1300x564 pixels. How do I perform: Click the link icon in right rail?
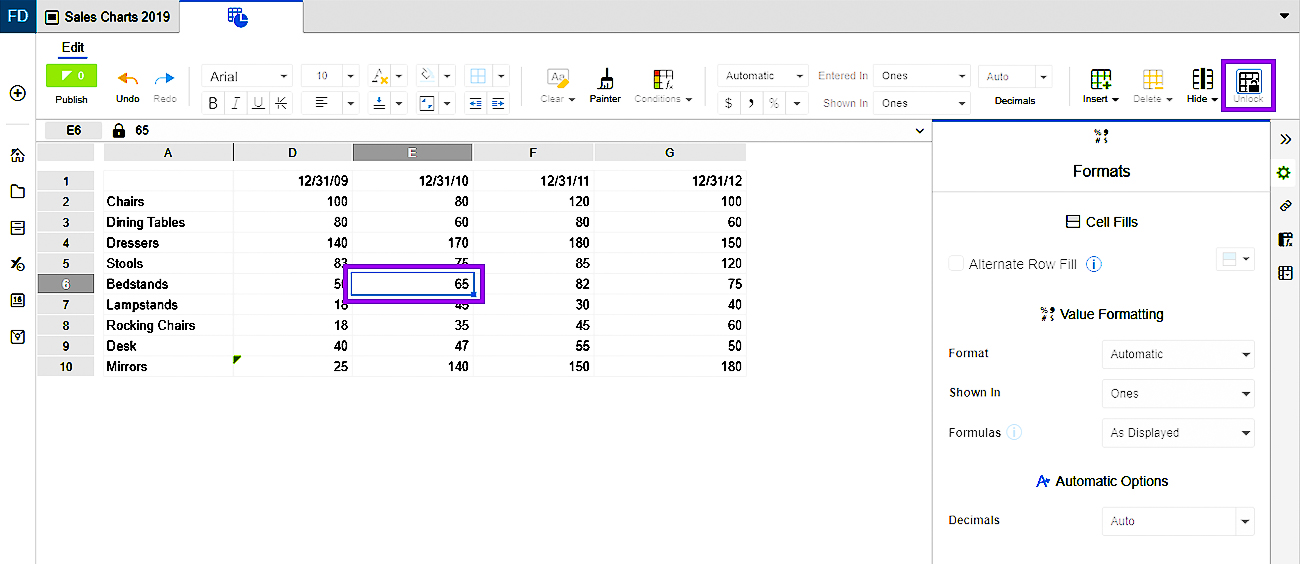pos(1285,206)
